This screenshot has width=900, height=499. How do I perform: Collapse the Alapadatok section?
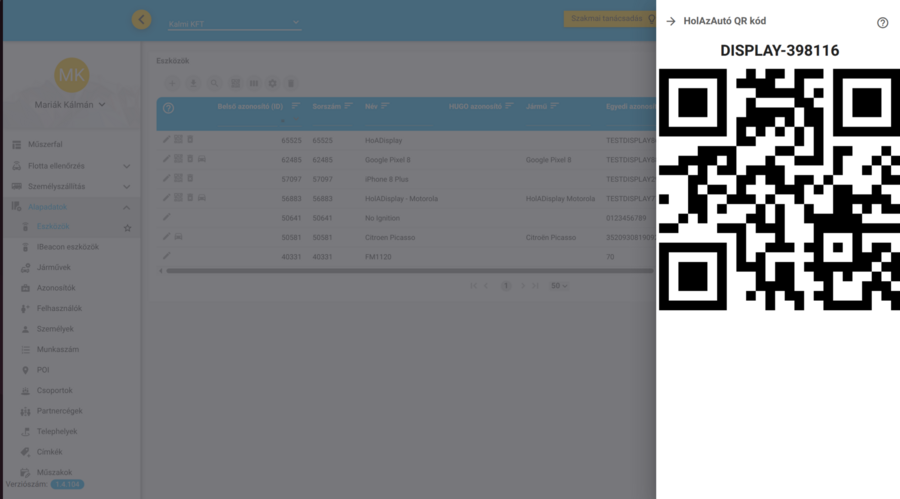pos(71,207)
